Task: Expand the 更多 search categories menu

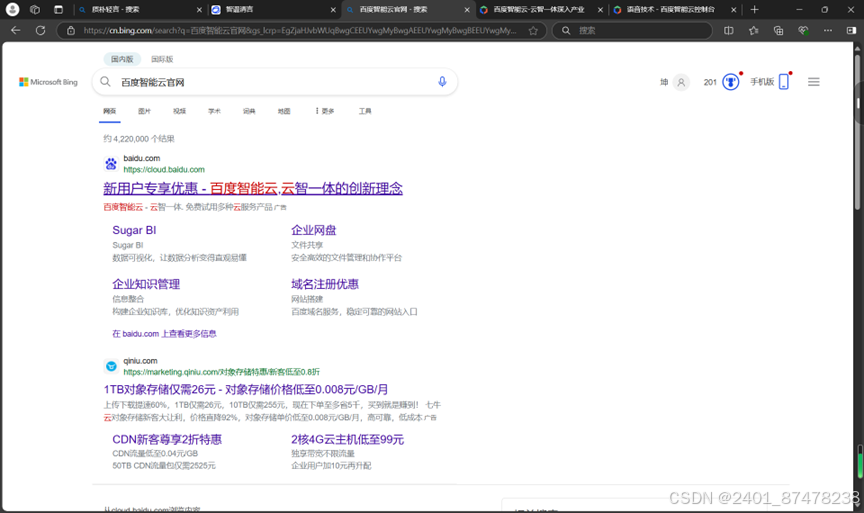Action: 325,111
